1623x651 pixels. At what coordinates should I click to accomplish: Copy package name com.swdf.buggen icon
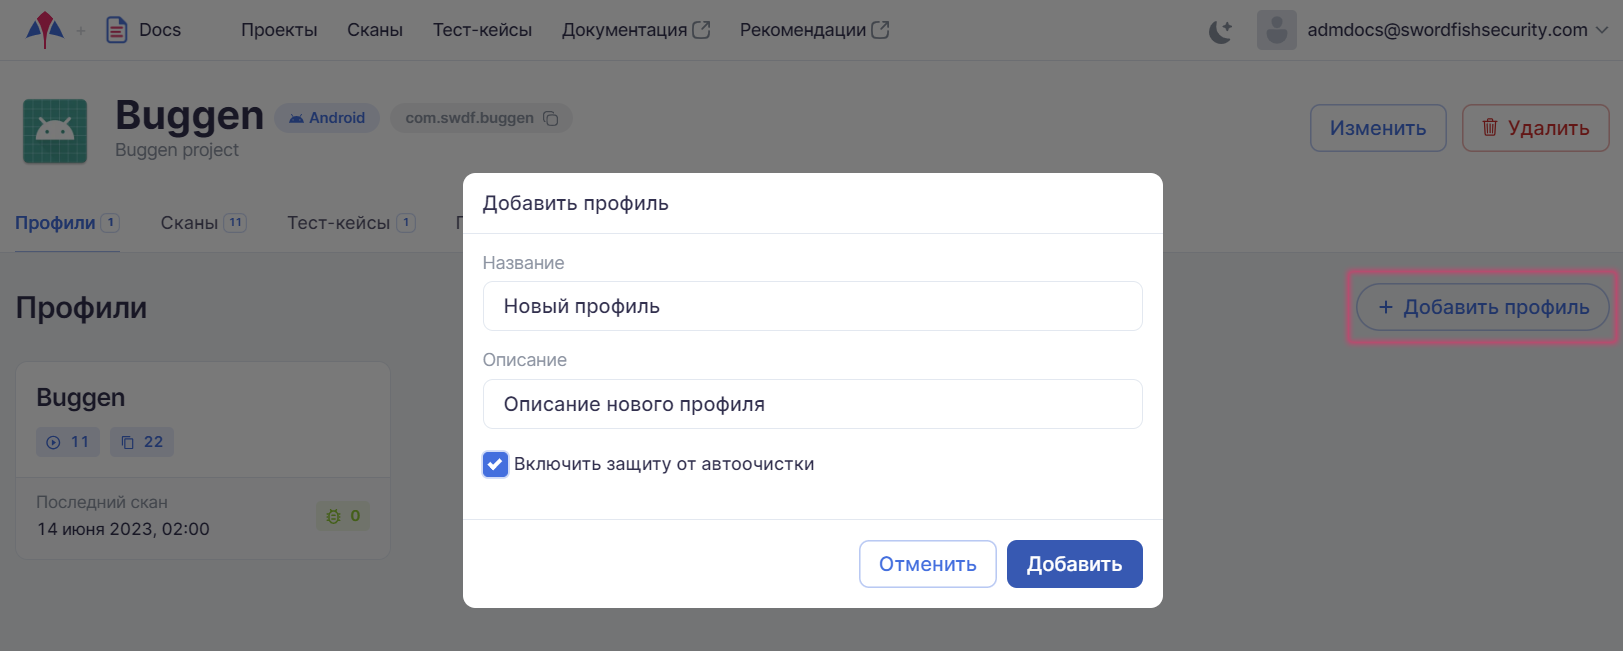[x=551, y=118]
